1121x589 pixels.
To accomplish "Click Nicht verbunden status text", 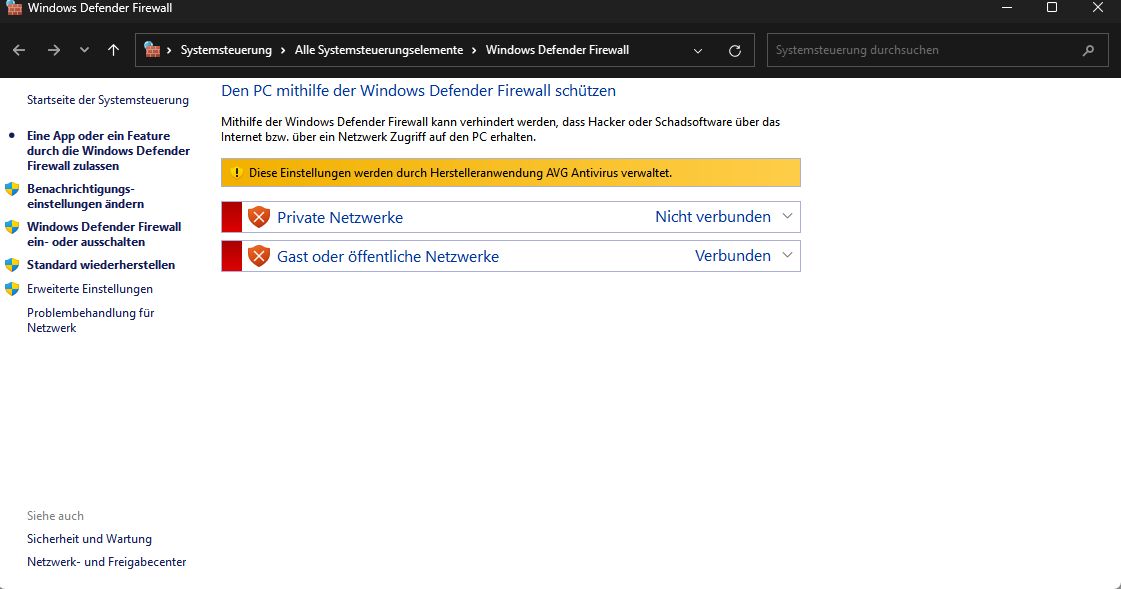I will pyautogui.click(x=713, y=217).
